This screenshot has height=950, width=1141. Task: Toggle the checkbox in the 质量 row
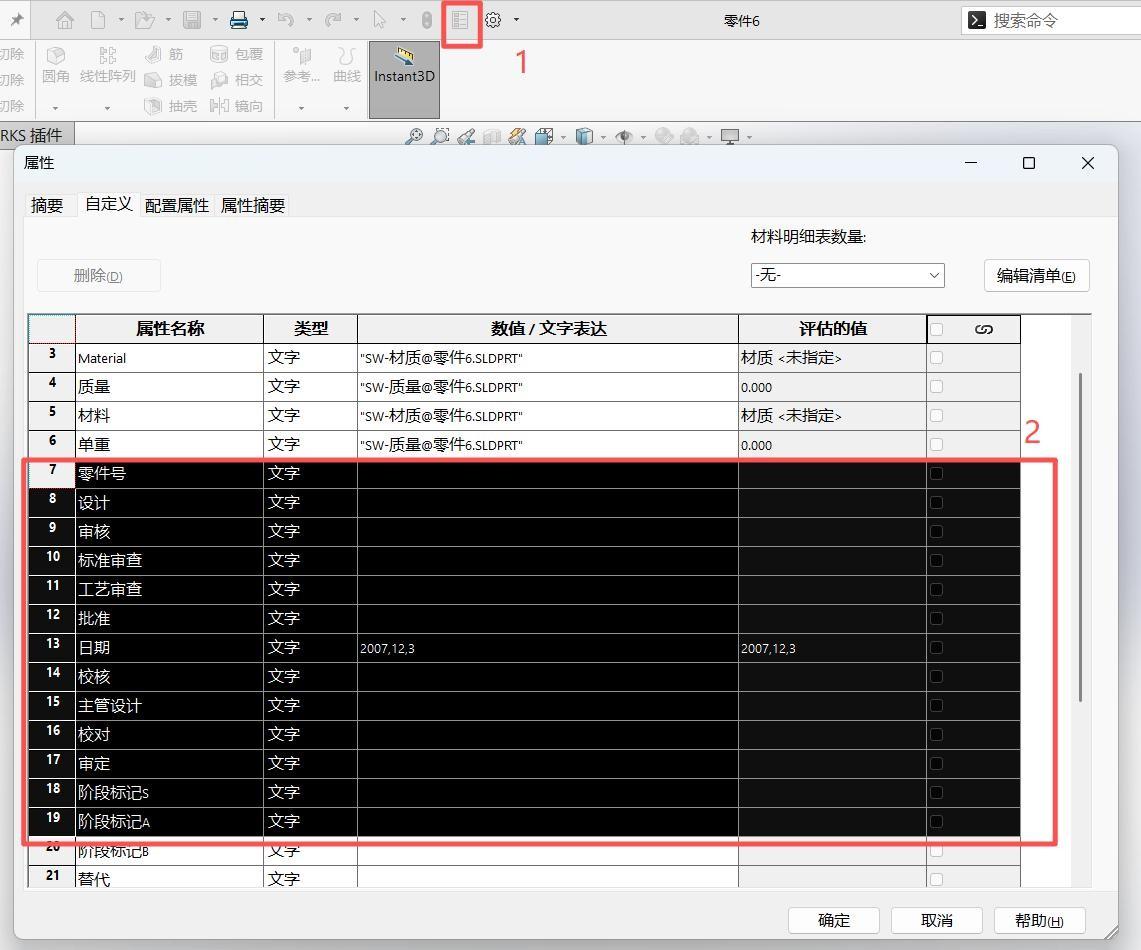point(937,386)
